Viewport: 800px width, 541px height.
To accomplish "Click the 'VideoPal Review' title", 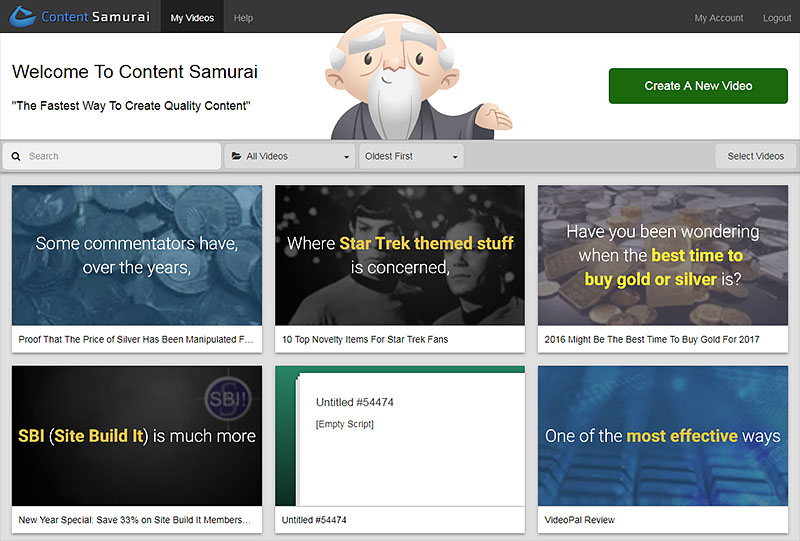I will coord(579,520).
